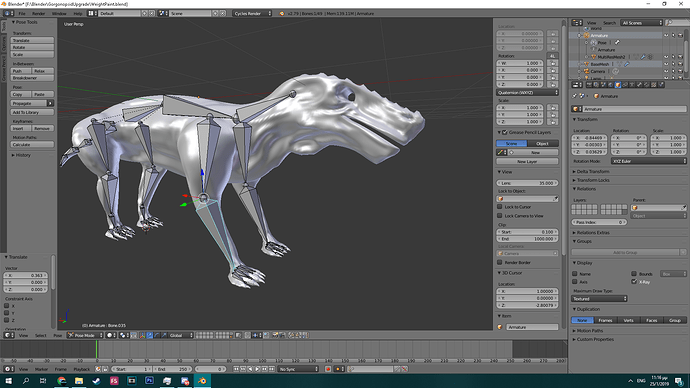690x388 pixels.
Task: Open the Object properties tab cube icon
Action: (x=618, y=84)
